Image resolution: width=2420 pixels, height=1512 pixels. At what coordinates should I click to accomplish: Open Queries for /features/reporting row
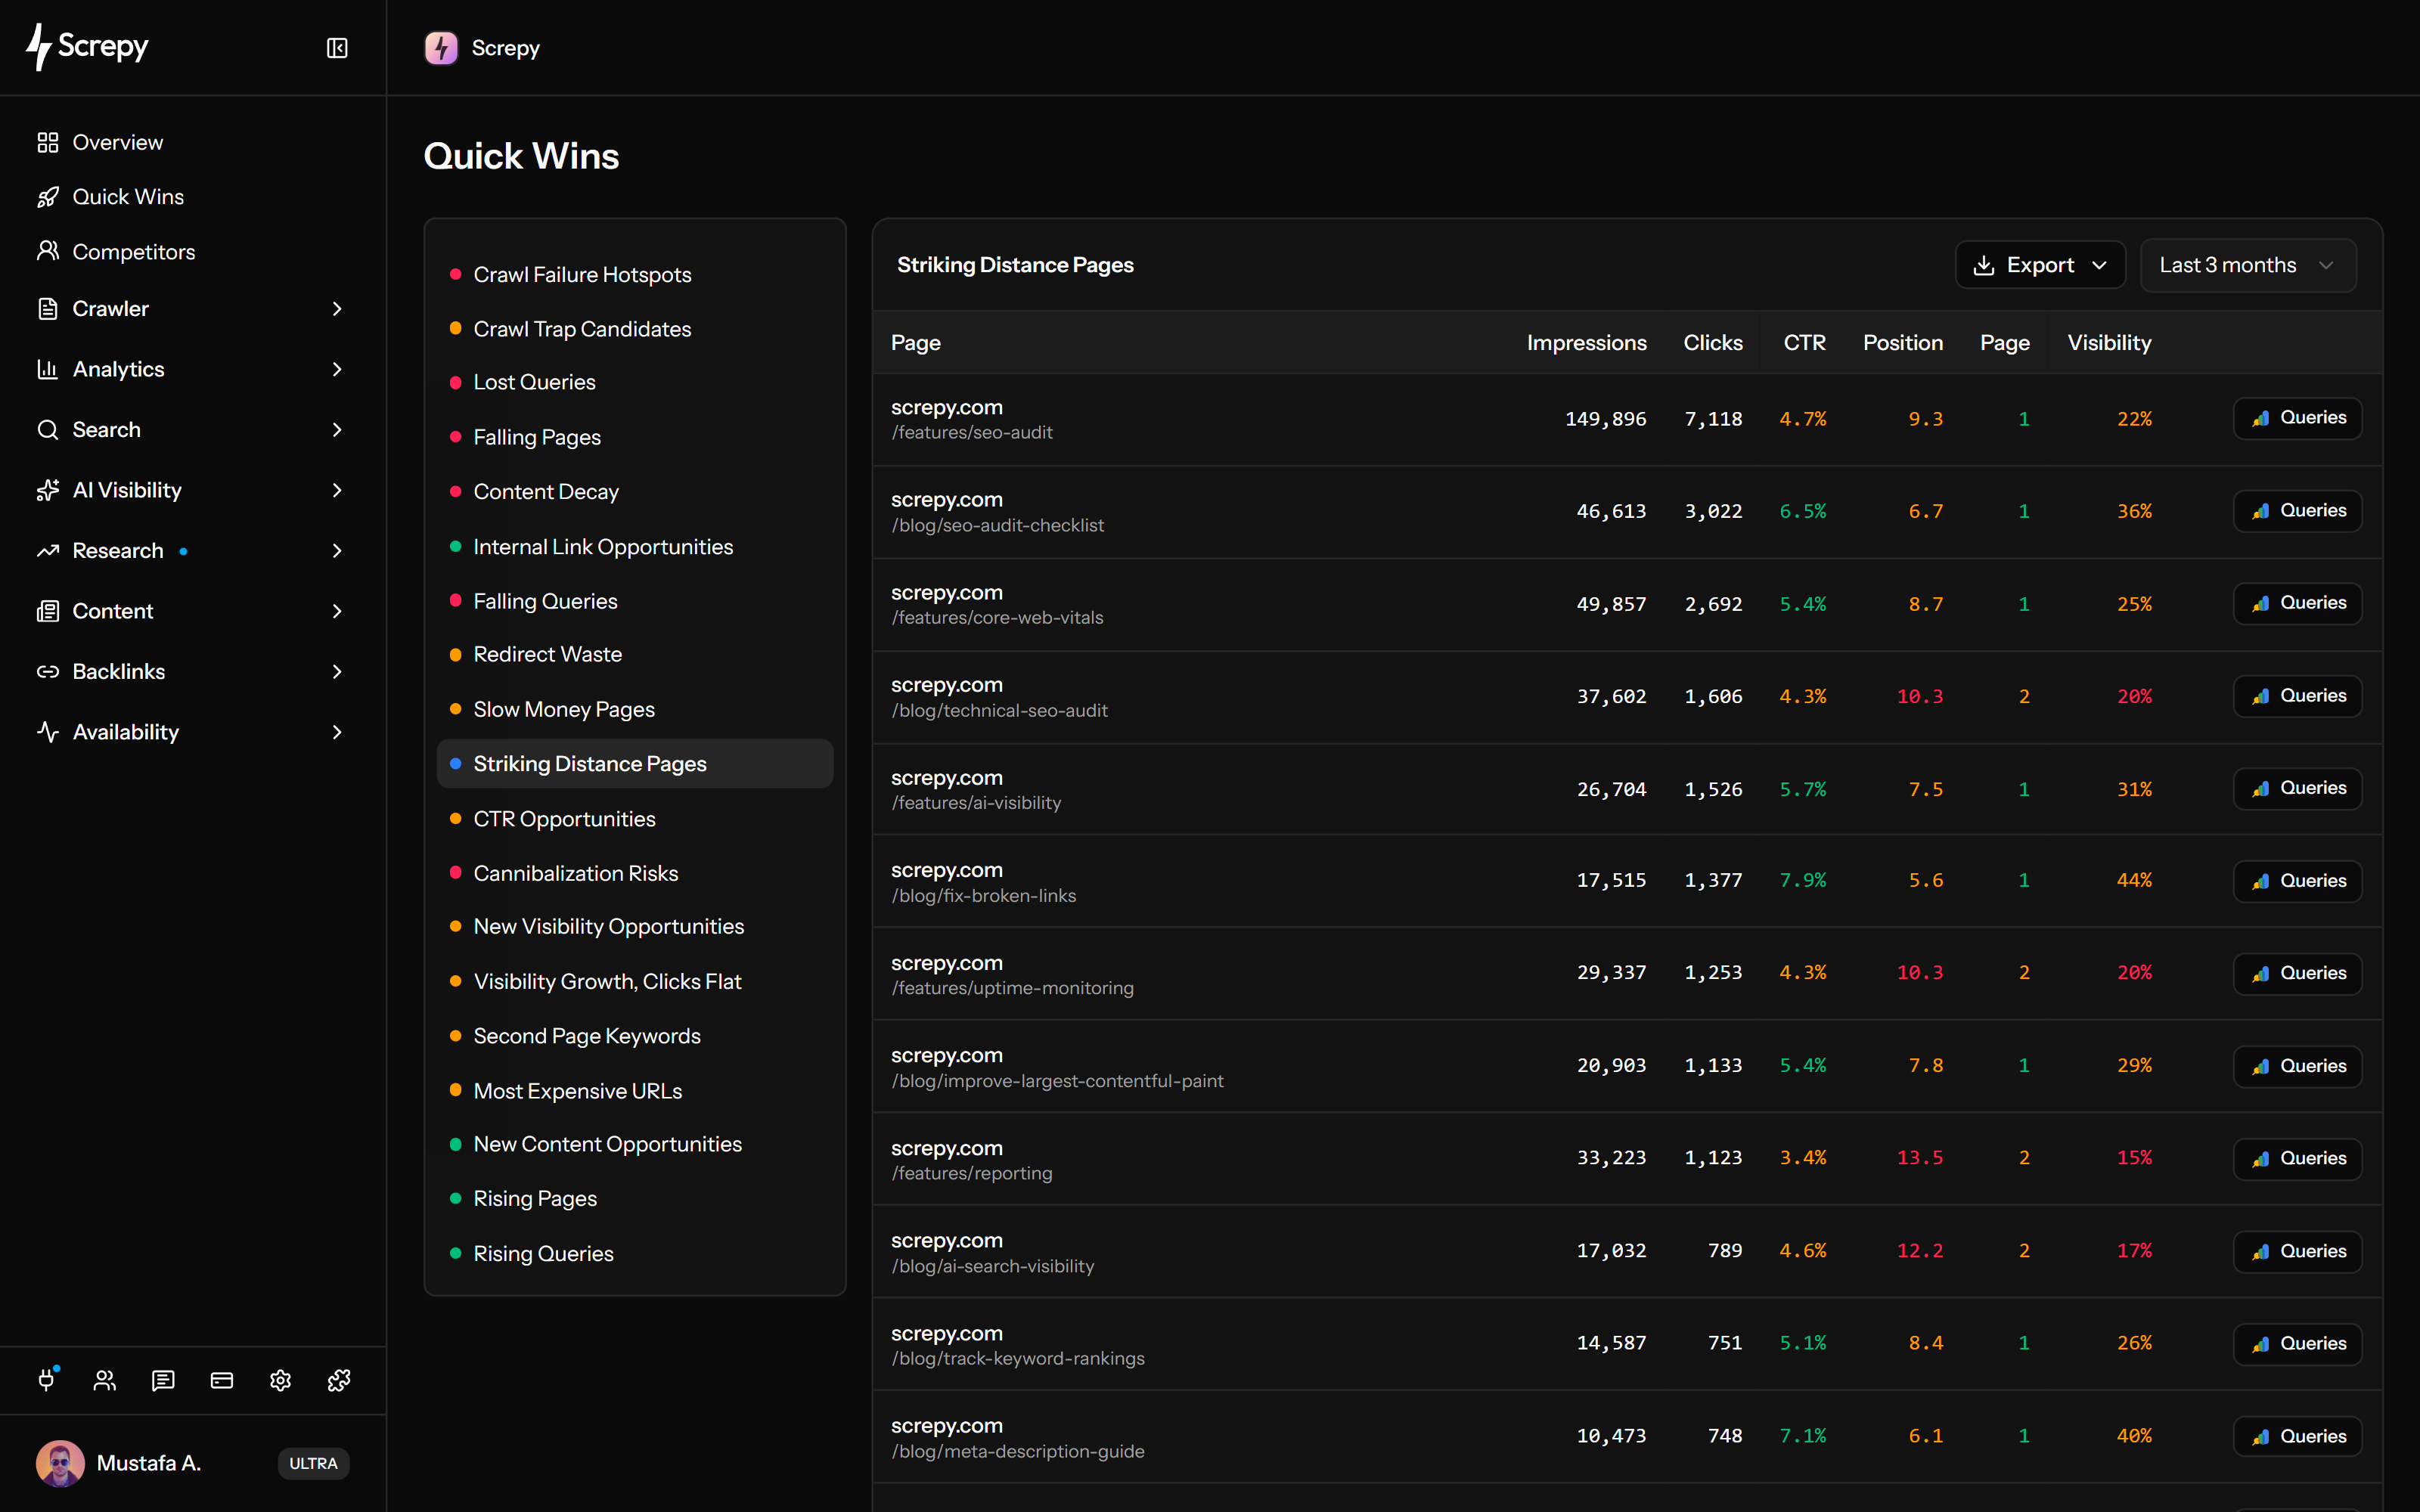[2298, 1158]
